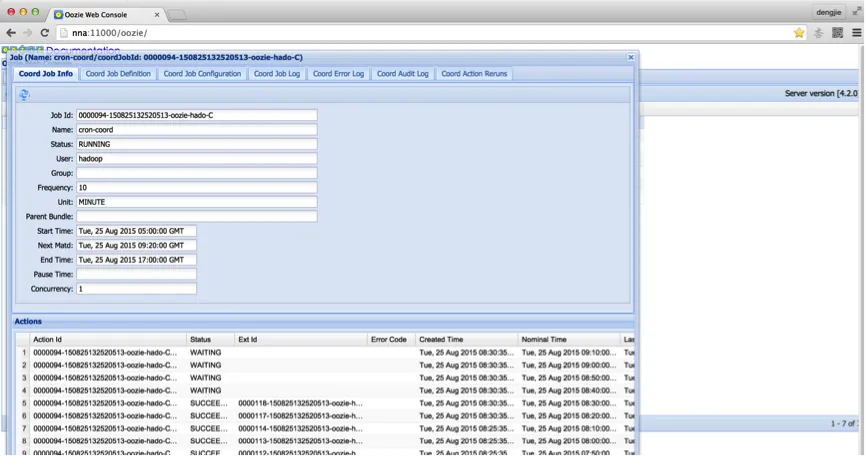Image resolution: width=865 pixels, height=456 pixels.
Task: Click Ext Id 0000118-150825132520513-oozie-h
Action: (x=300, y=403)
